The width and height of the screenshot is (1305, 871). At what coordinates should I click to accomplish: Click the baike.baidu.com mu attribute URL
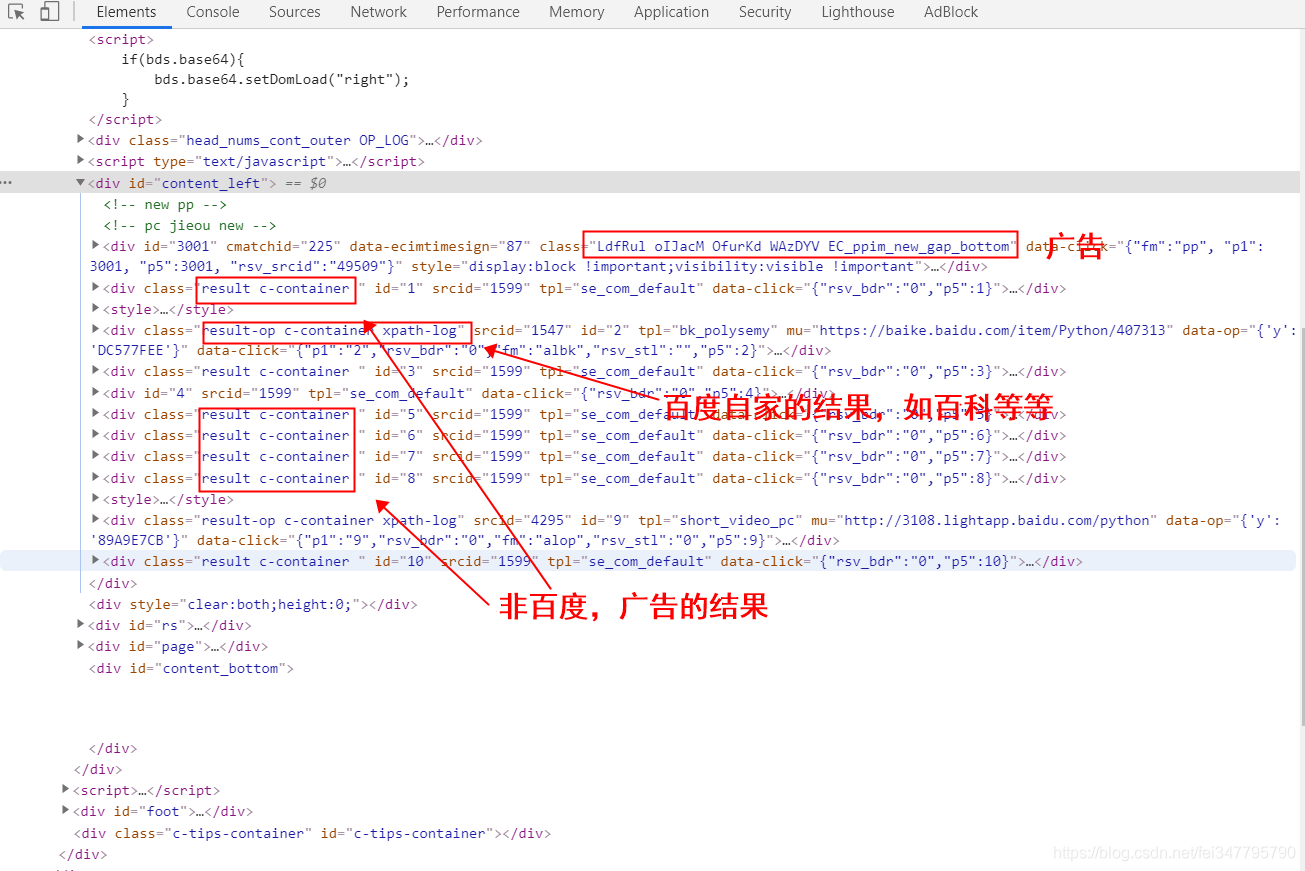point(994,330)
